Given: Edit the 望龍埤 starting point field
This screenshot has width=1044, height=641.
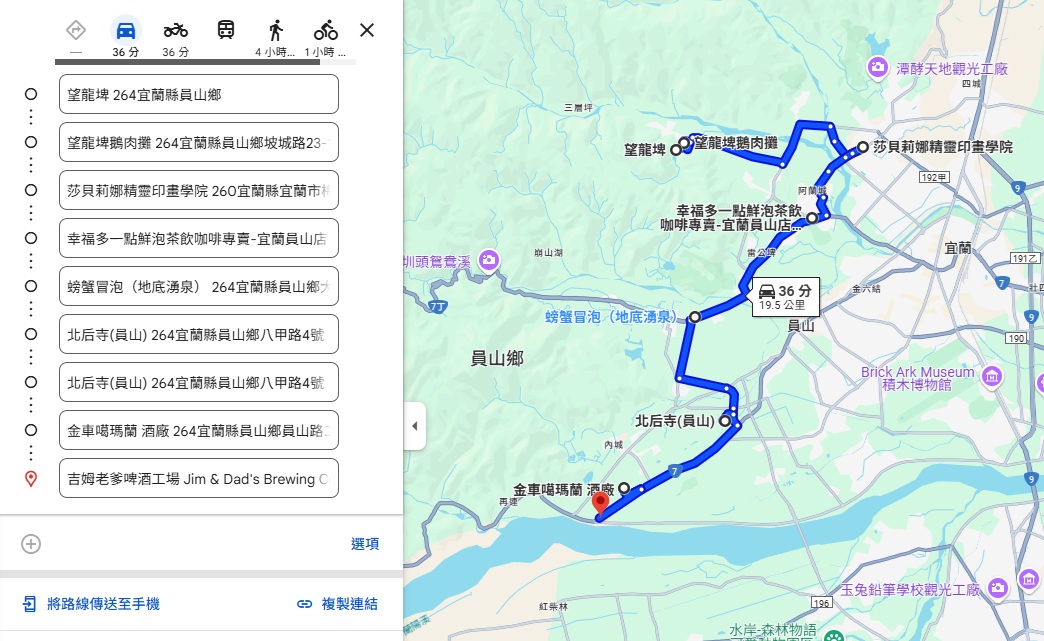Looking at the screenshot, I should point(198,95).
